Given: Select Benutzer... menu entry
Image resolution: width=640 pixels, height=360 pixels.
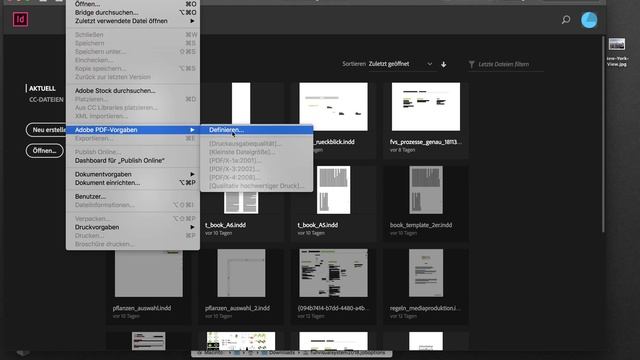Looking at the screenshot, I should (x=133, y=196).
